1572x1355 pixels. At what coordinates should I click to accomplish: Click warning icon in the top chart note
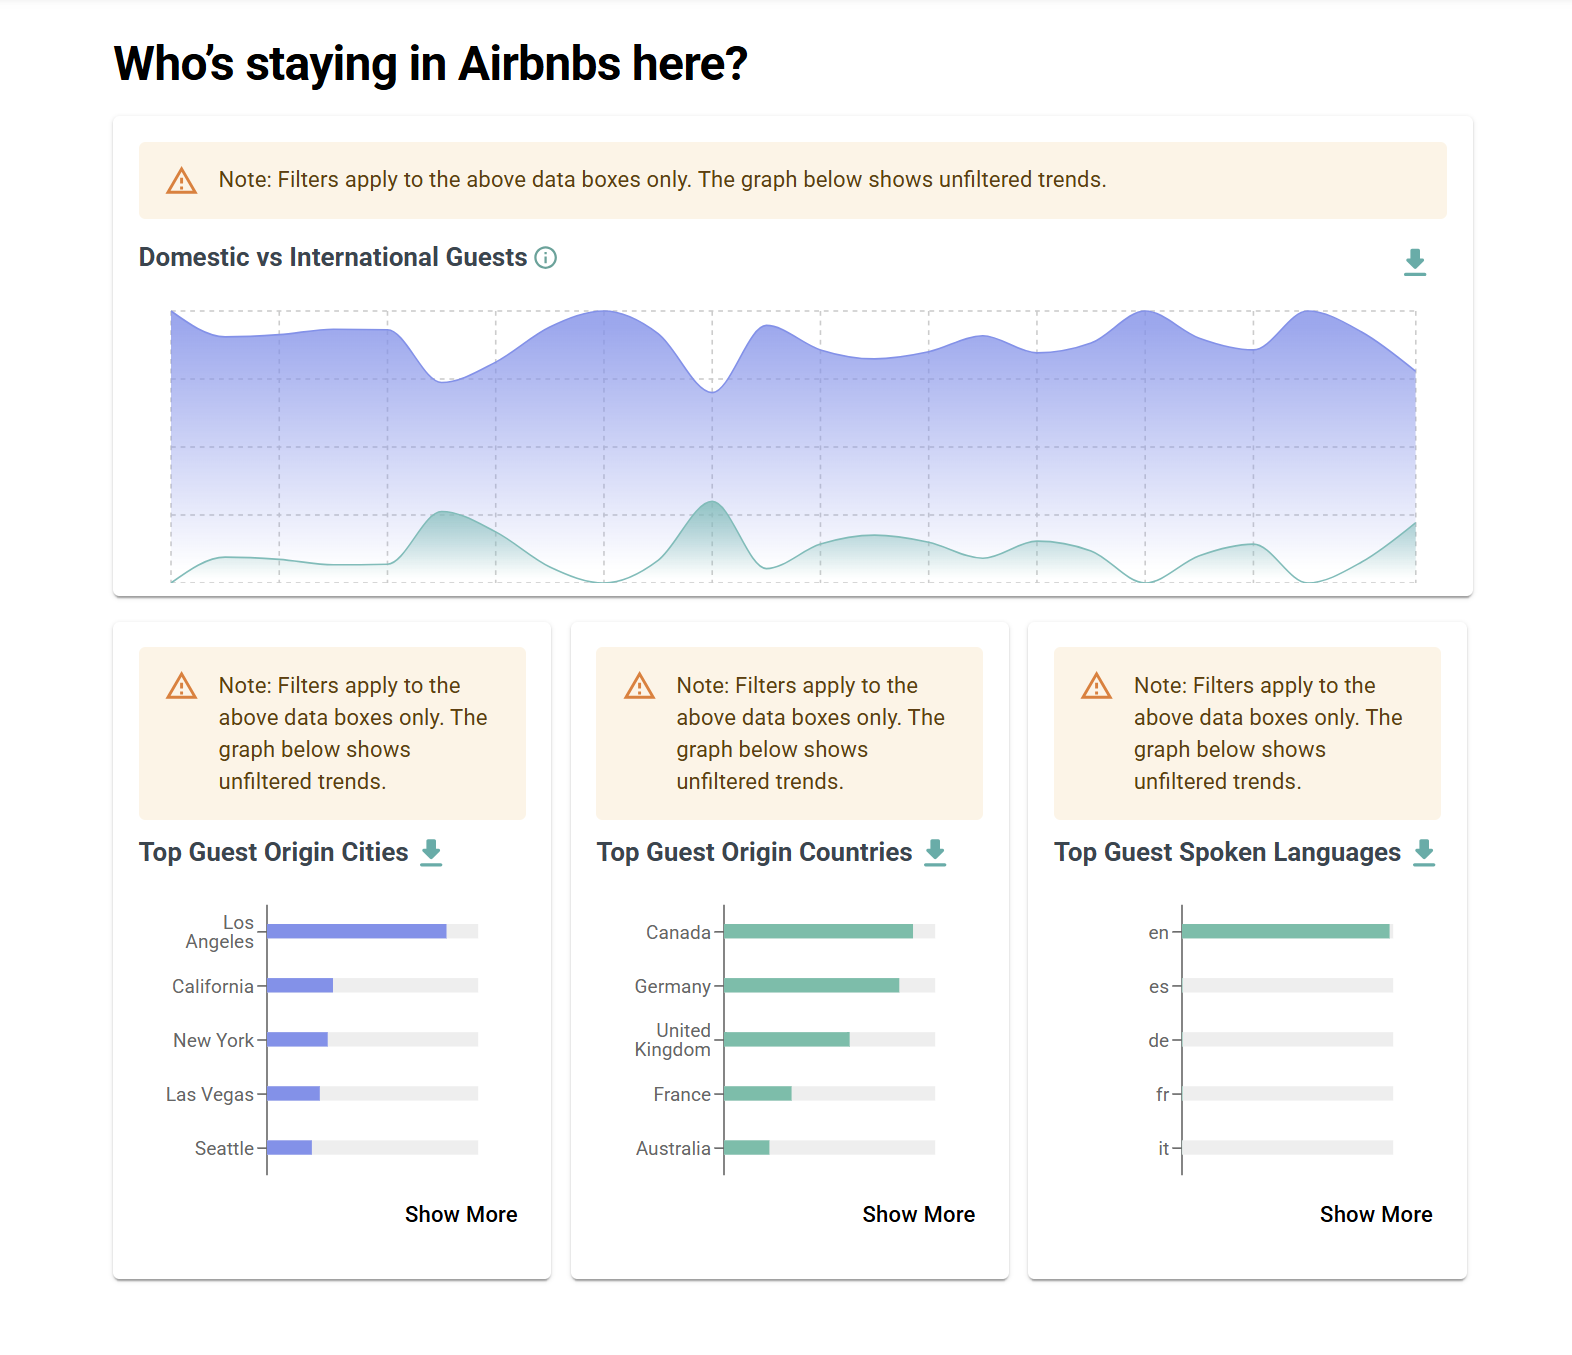[x=181, y=181]
